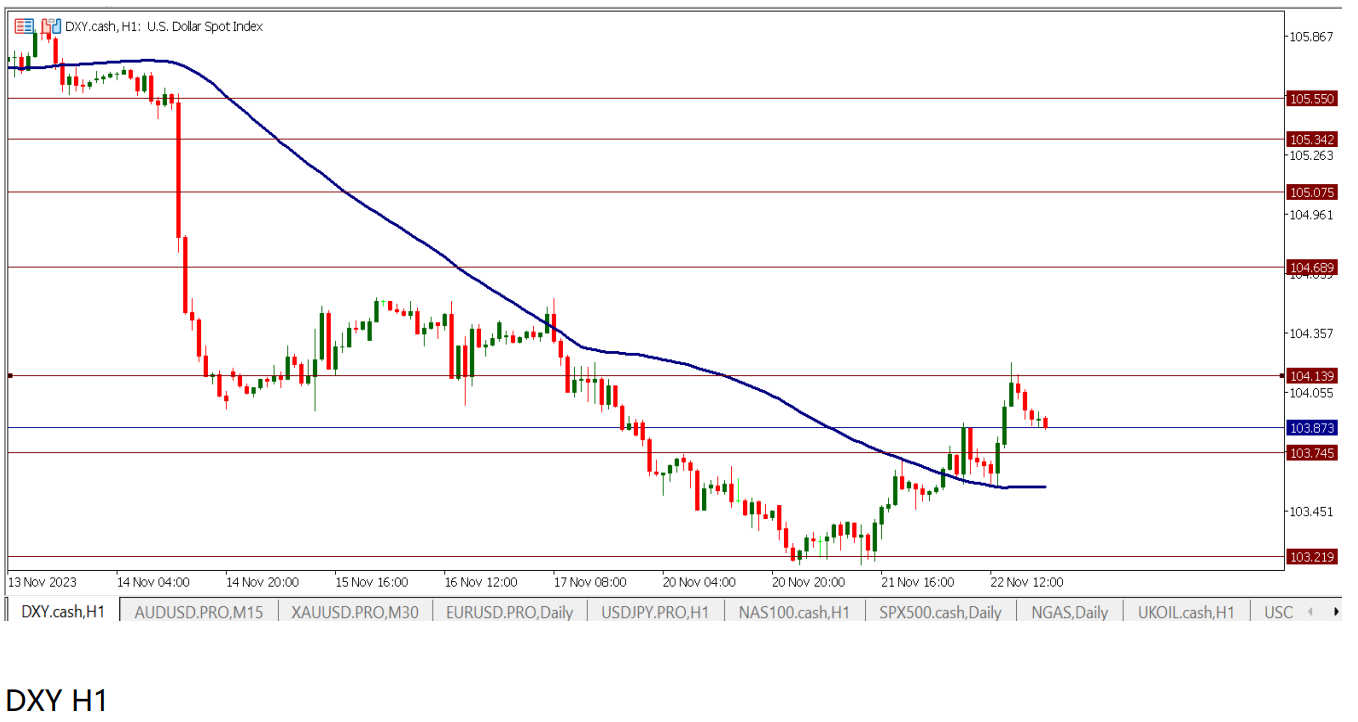
Task: Select the 104.689 resistance level label
Action: tap(1312, 268)
